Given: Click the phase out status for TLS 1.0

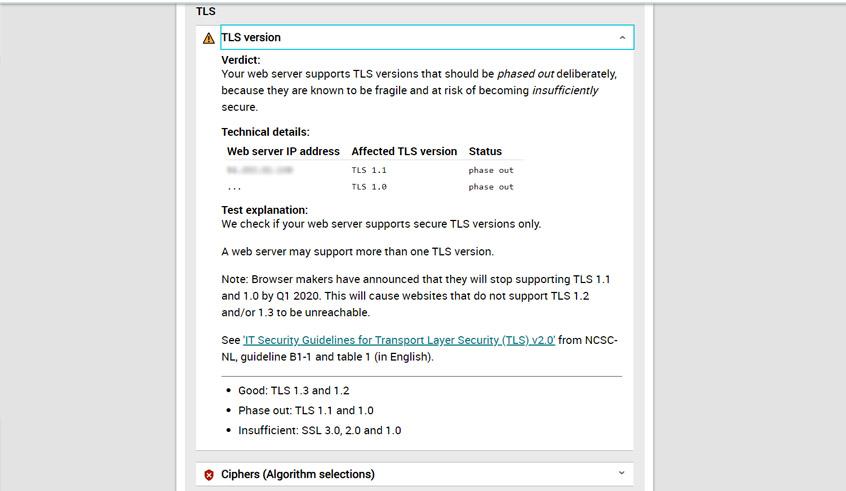Looking at the screenshot, I should tap(490, 187).
